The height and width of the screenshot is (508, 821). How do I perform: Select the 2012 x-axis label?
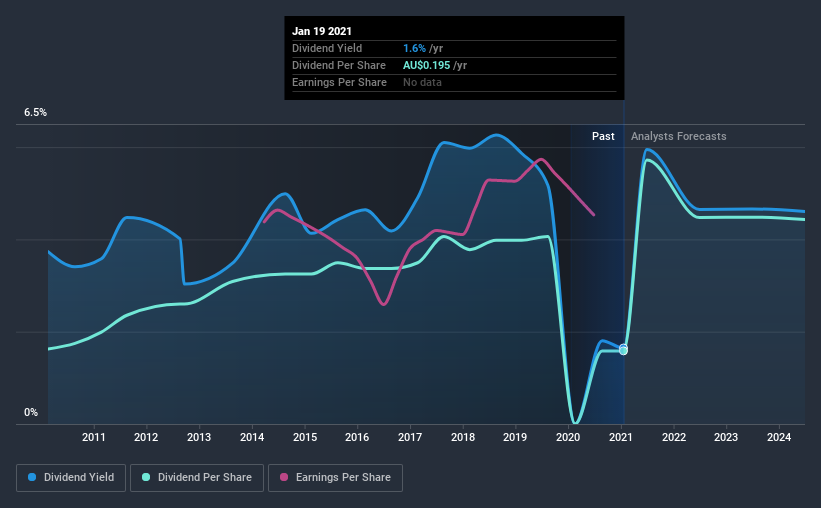coord(146,437)
